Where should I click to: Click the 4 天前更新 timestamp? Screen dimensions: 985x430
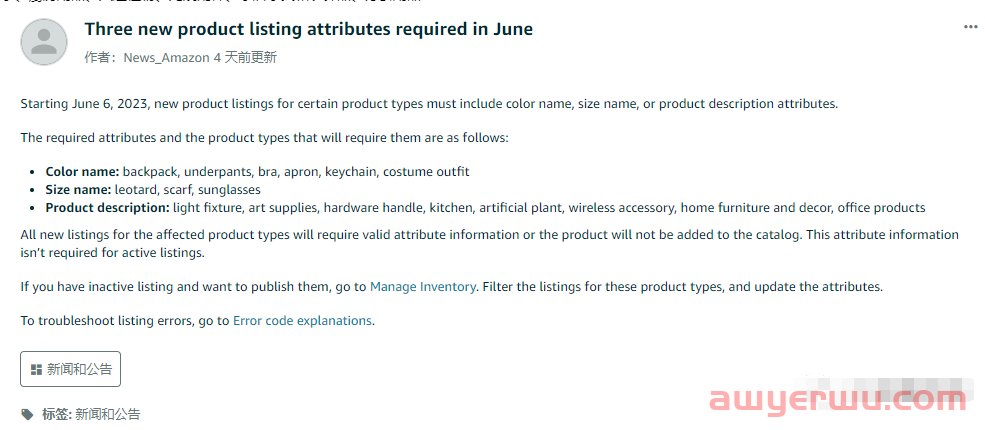245,58
